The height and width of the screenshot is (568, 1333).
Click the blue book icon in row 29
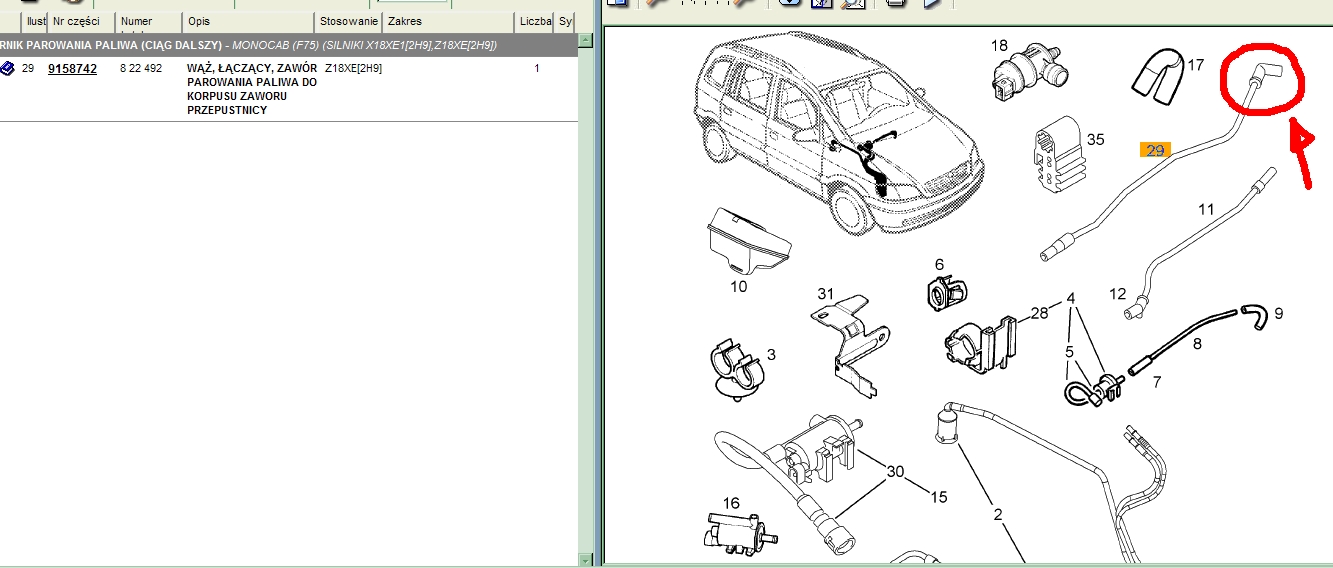click(6, 69)
